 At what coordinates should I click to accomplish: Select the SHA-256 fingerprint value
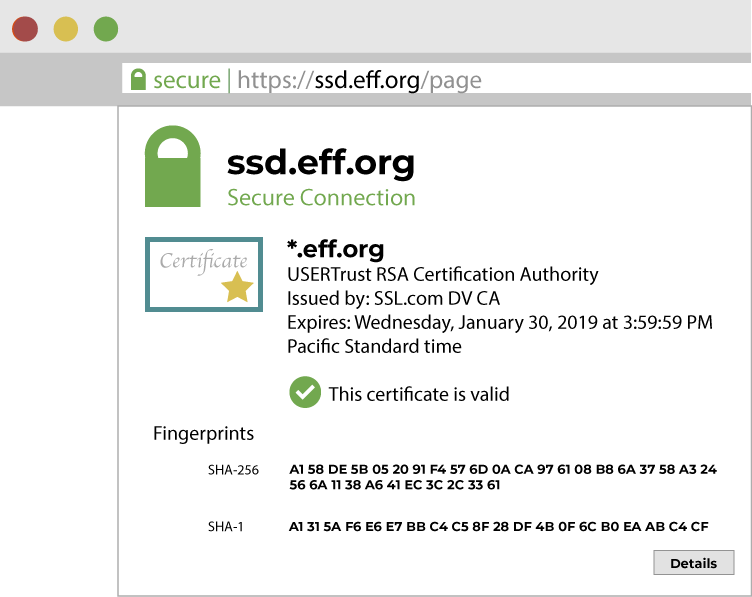[x=503, y=476]
